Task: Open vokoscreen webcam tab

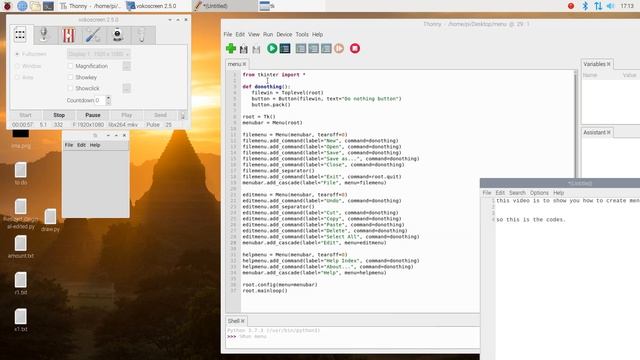Action: point(118,35)
